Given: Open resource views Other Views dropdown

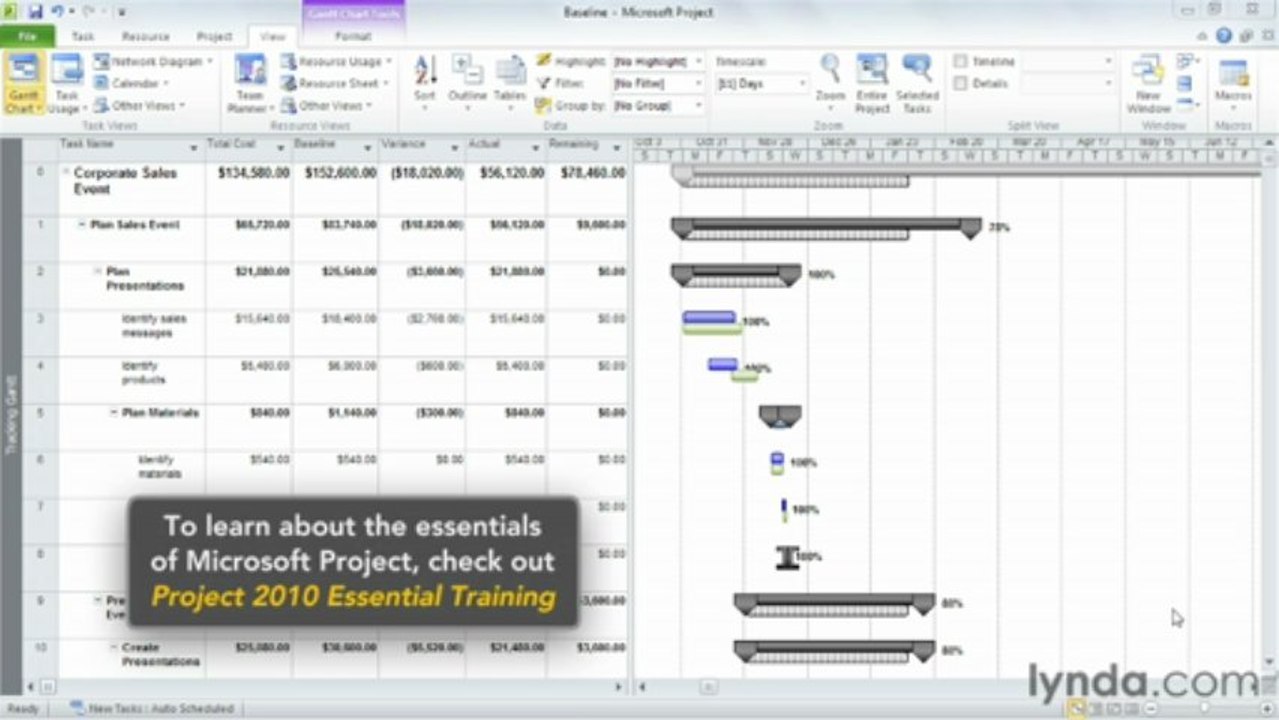Looking at the screenshot, I should [x=328, y=105].
